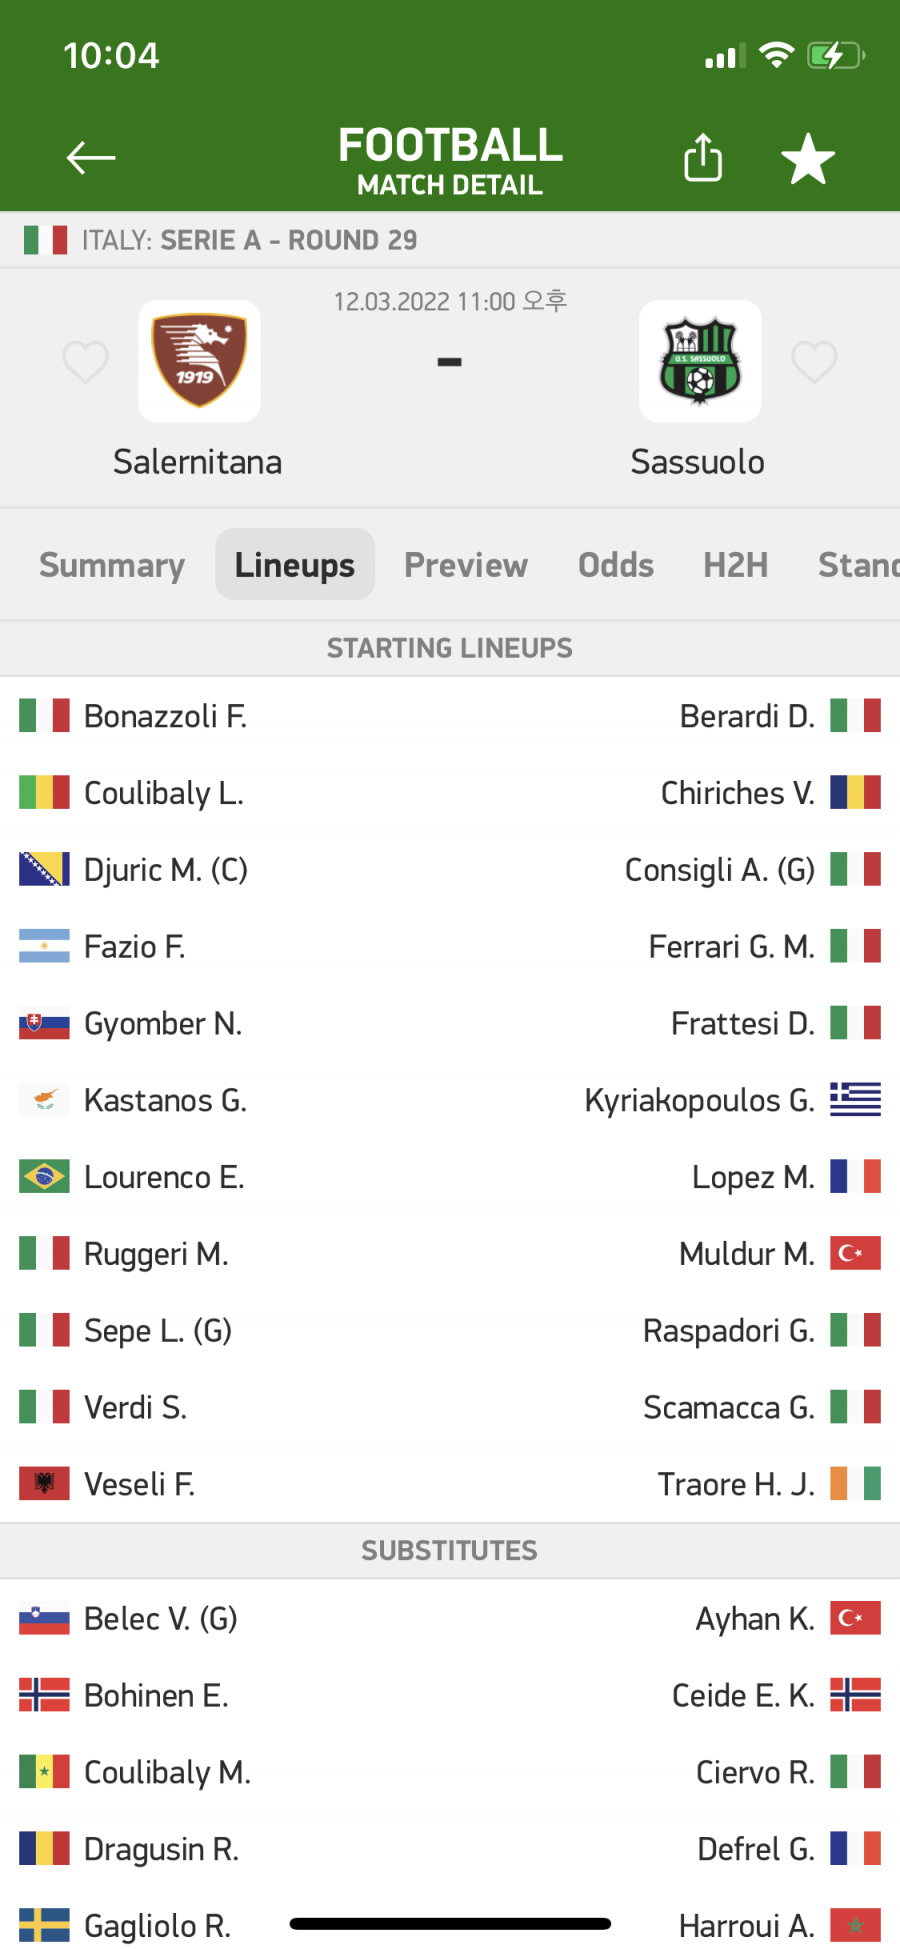Select the Lineups tab

click(x=295, y=565)
